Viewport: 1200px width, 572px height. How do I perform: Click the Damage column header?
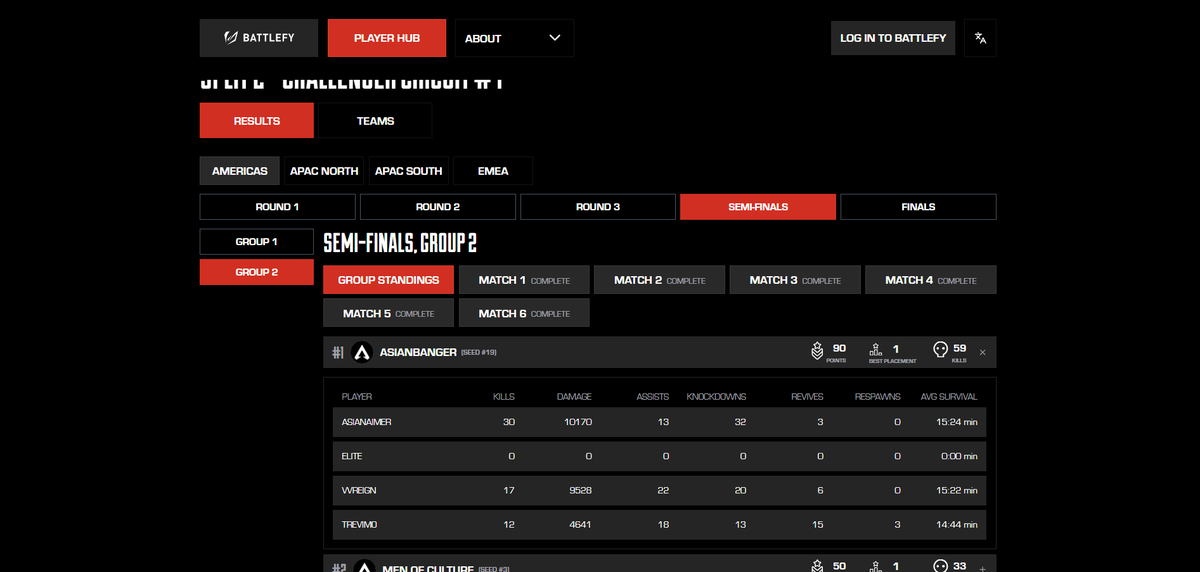(x=574, y=397)
